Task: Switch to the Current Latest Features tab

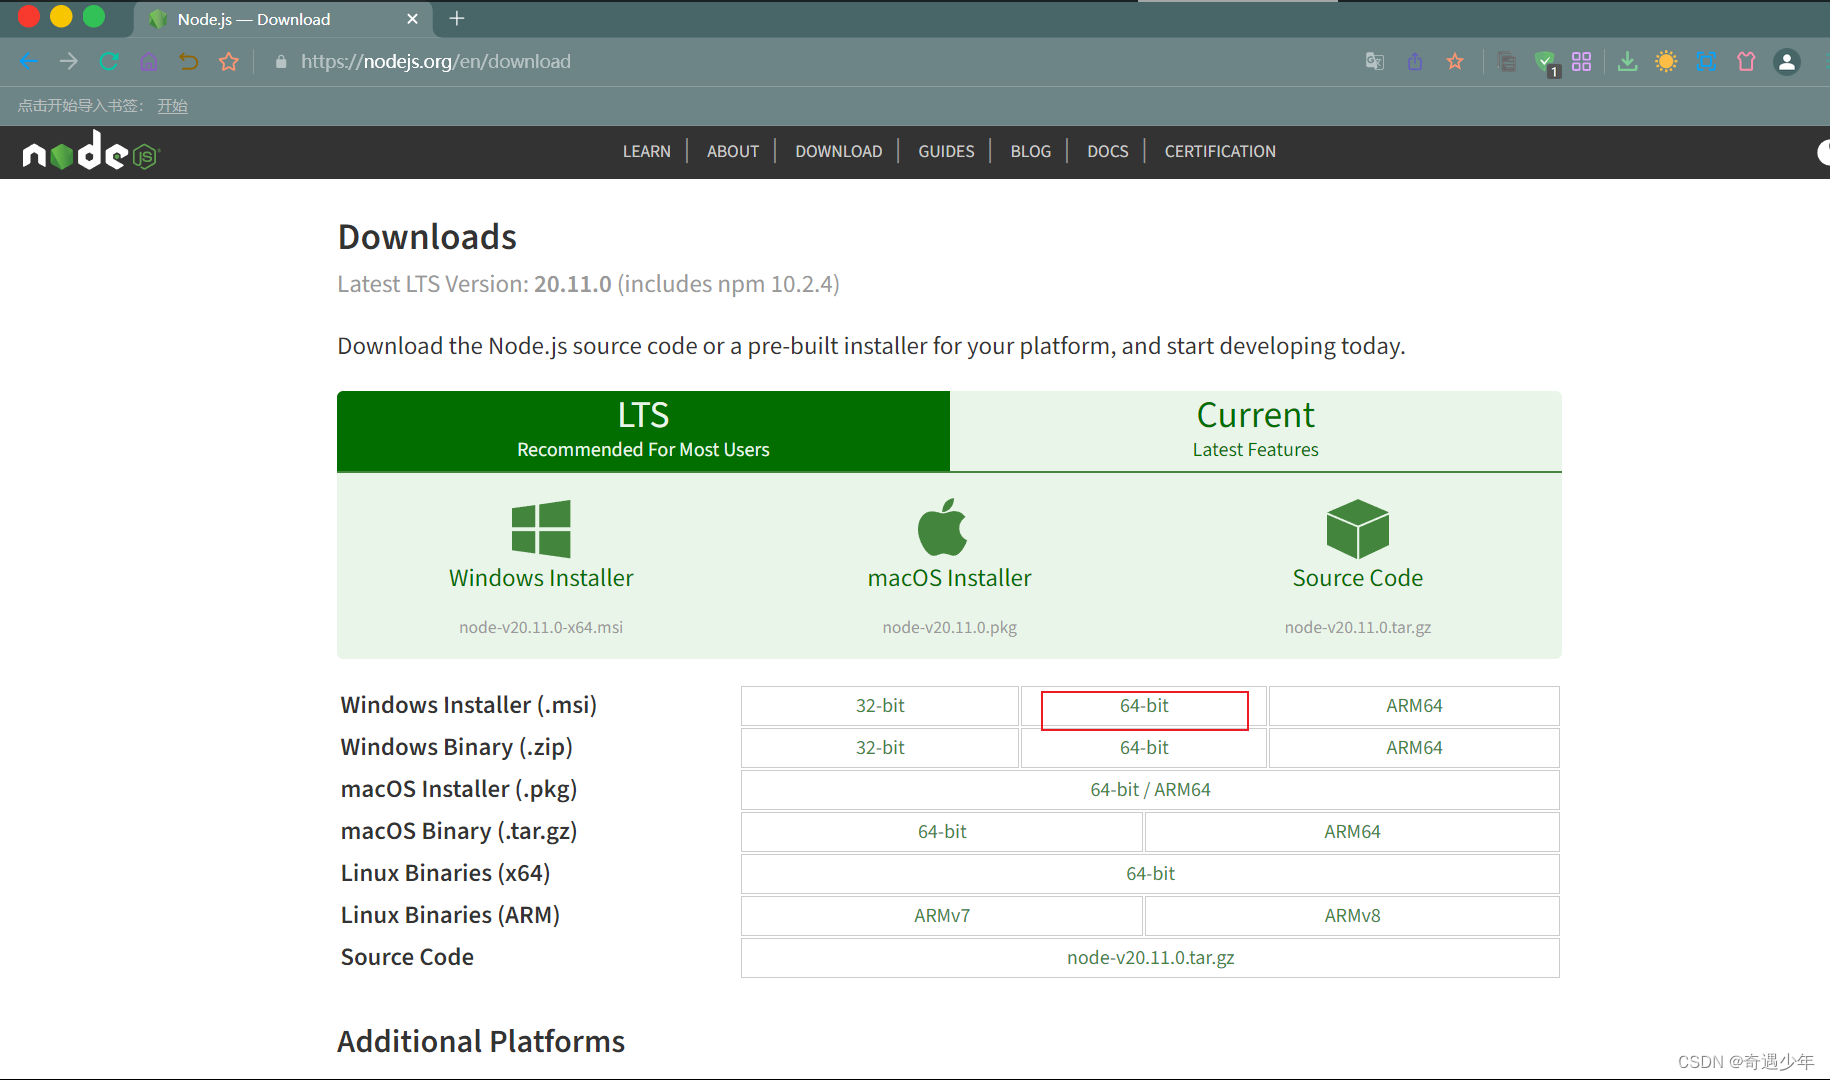Action: tap(1256, 431)
